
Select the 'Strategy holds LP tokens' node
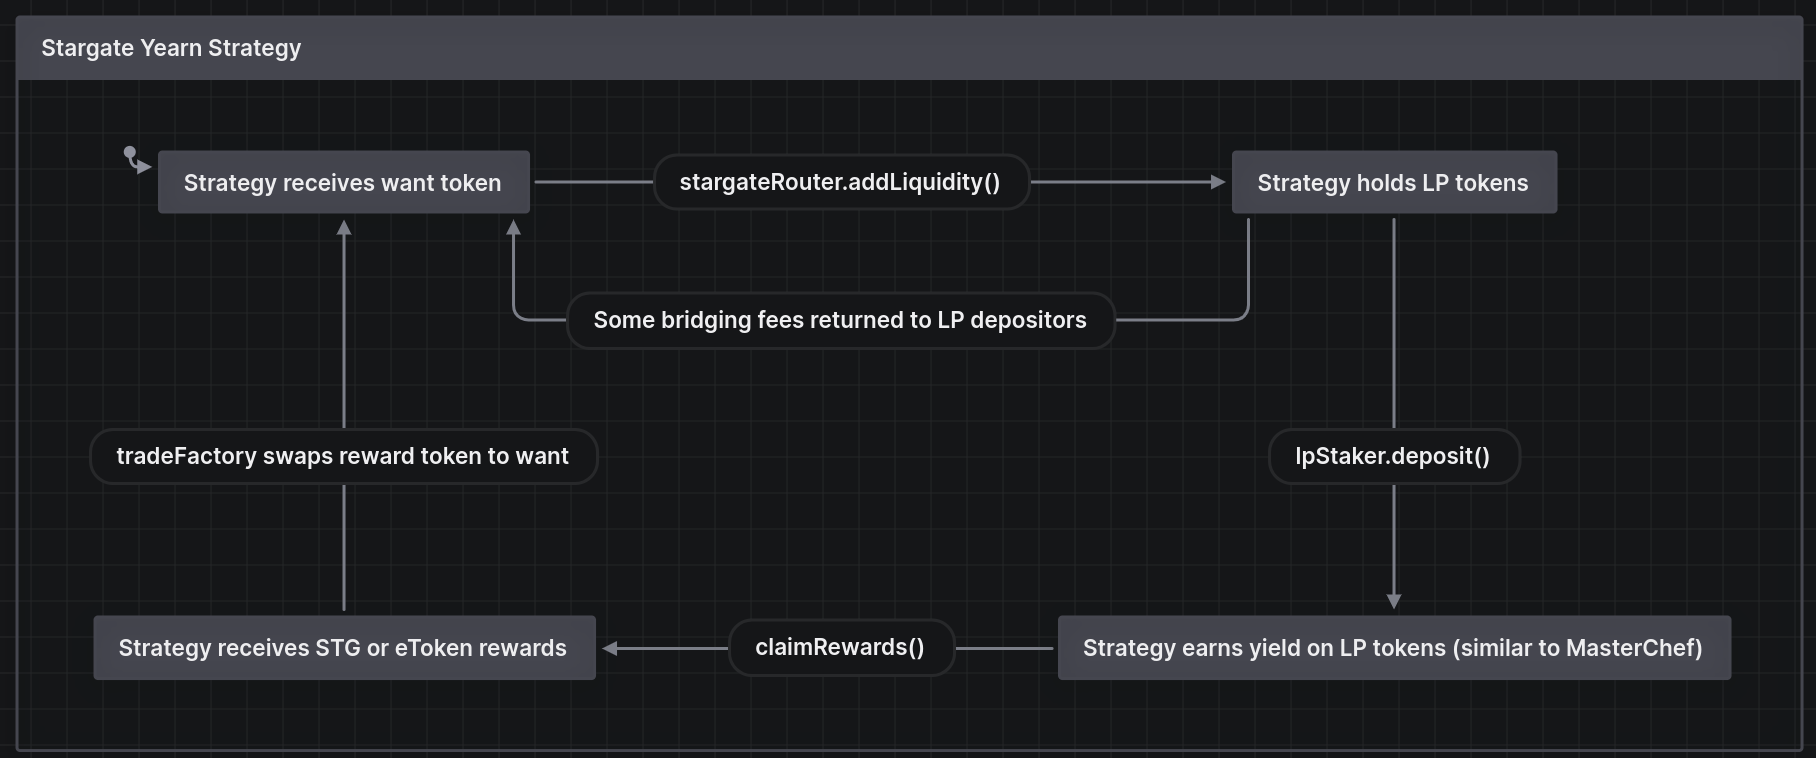pyautogui.click(x=1394, y=182)
